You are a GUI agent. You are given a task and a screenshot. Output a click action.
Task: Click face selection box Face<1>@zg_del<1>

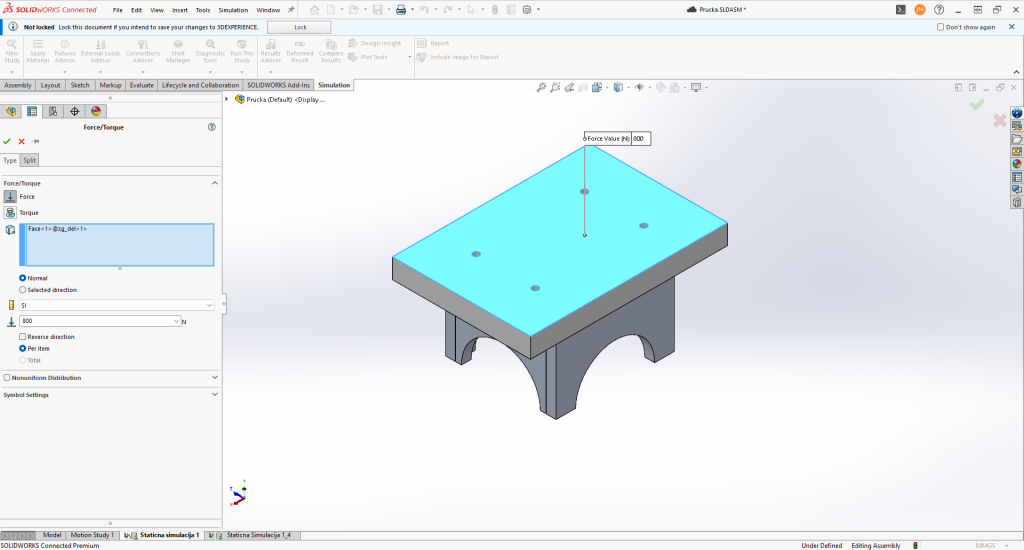tap(120, 245)
